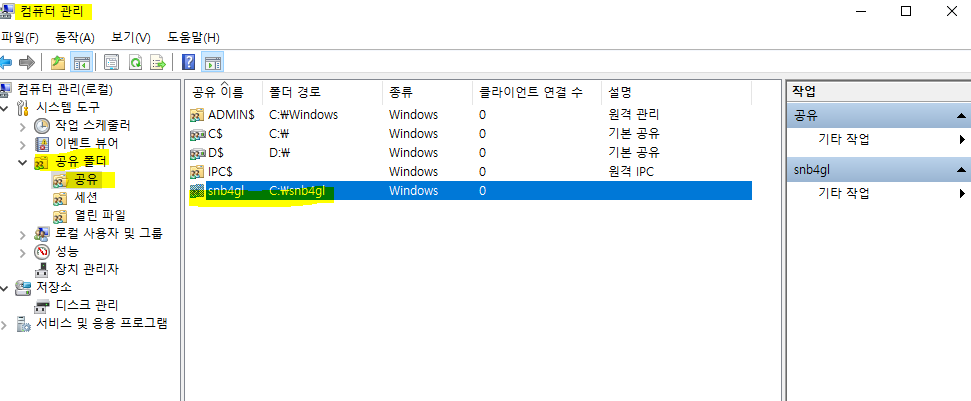Maximize the 컴퓨터 관리 window
The height and width of the screenshot is (401, 971).
(906, 11)
